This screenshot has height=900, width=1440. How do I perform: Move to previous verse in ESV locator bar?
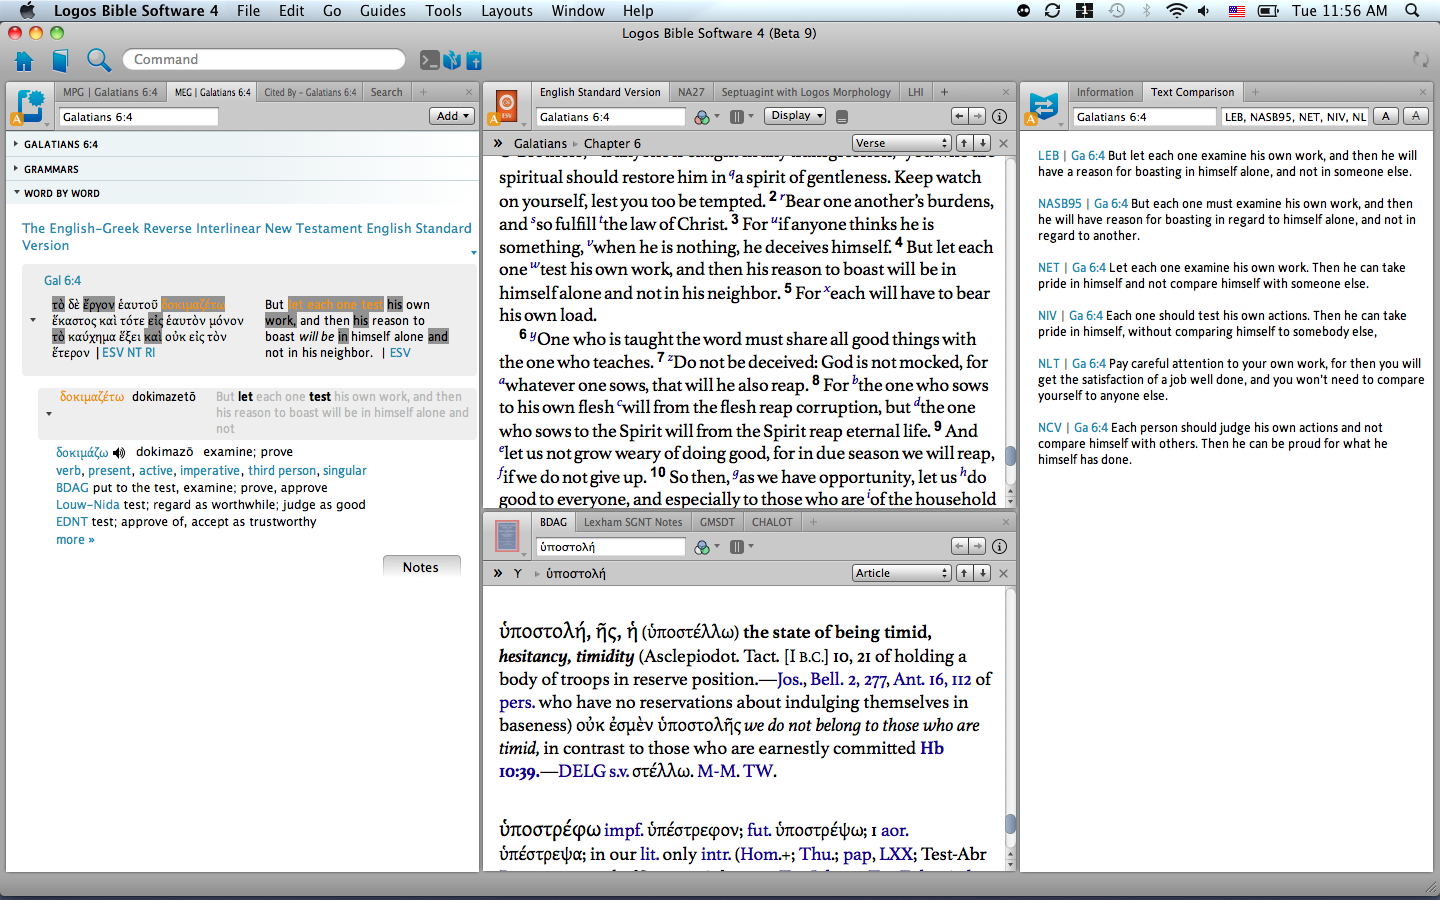tap(964, 143)
